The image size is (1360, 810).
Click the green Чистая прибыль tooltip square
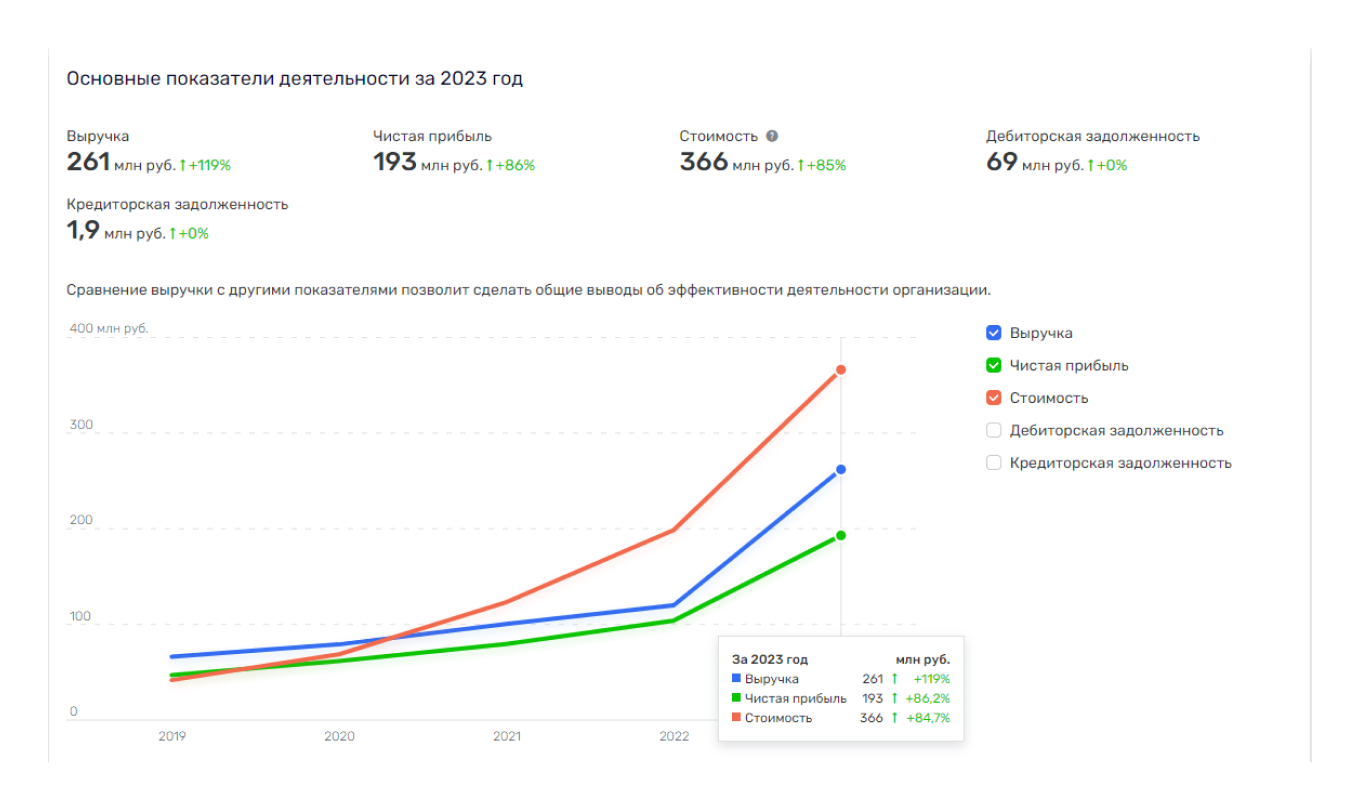point(736,698)
